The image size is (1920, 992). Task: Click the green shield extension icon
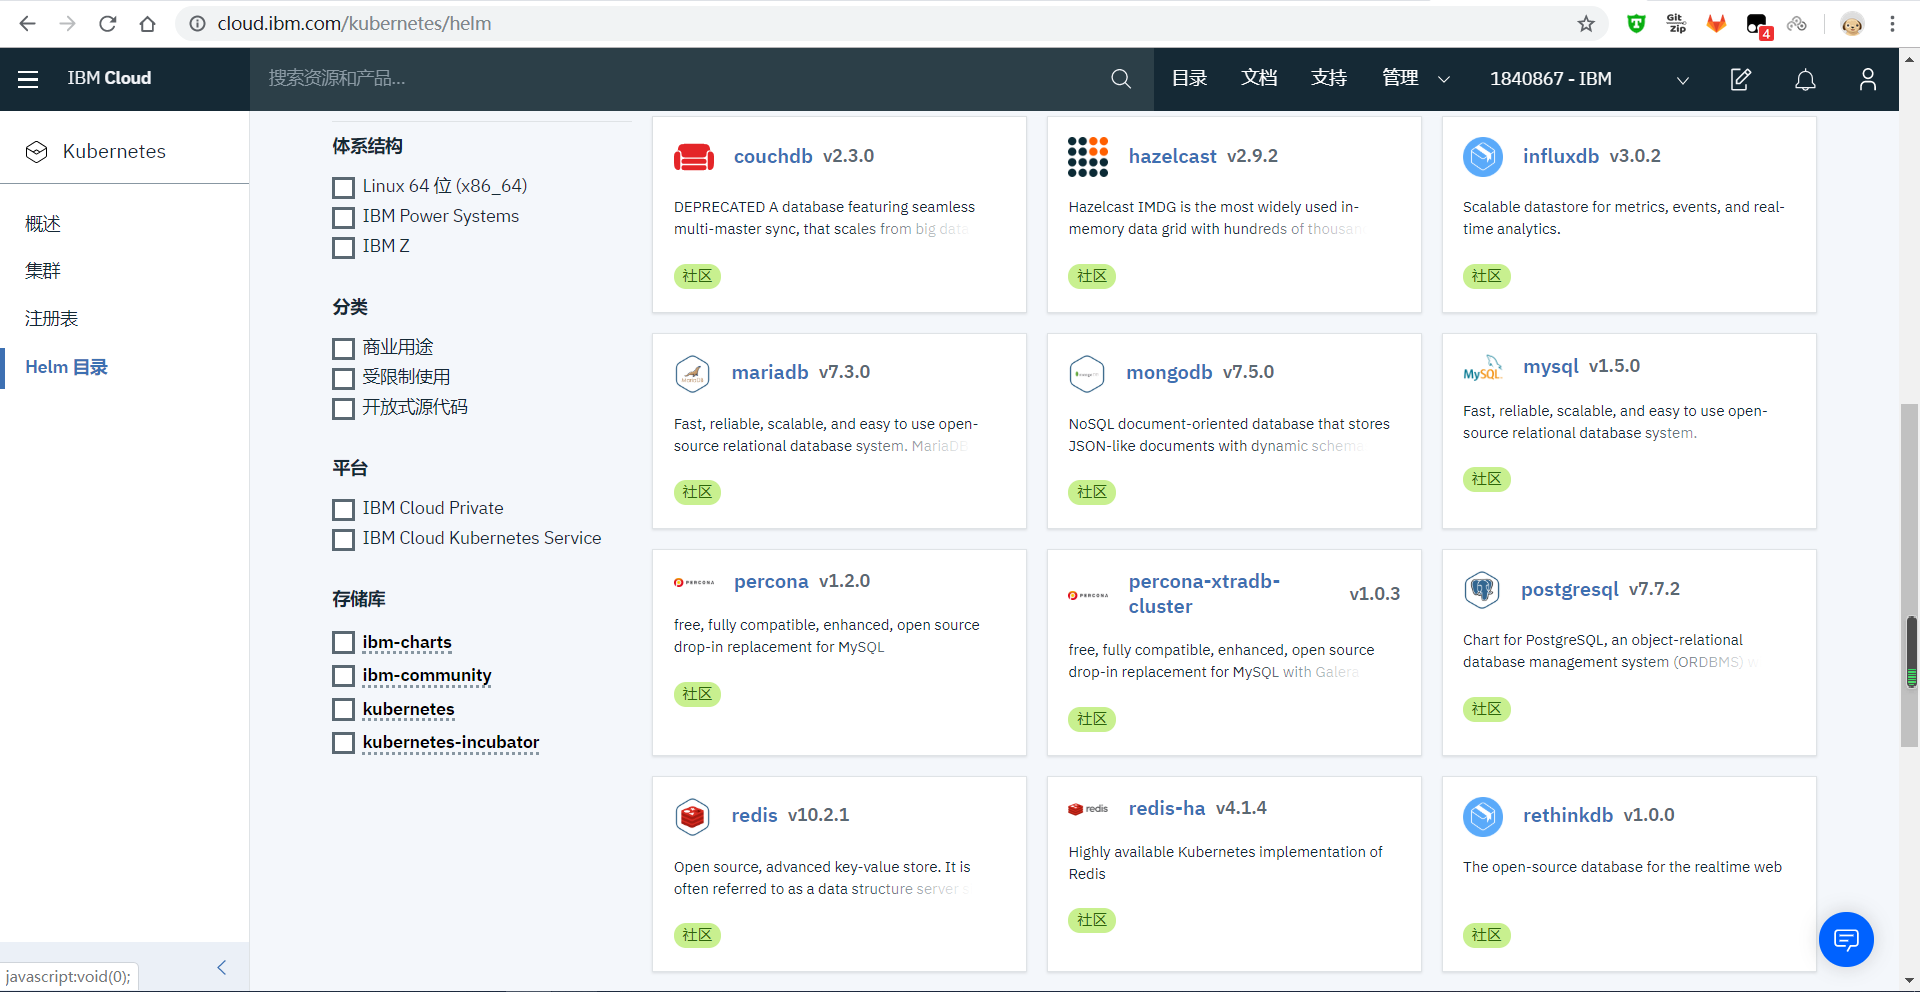point(1636,24)
